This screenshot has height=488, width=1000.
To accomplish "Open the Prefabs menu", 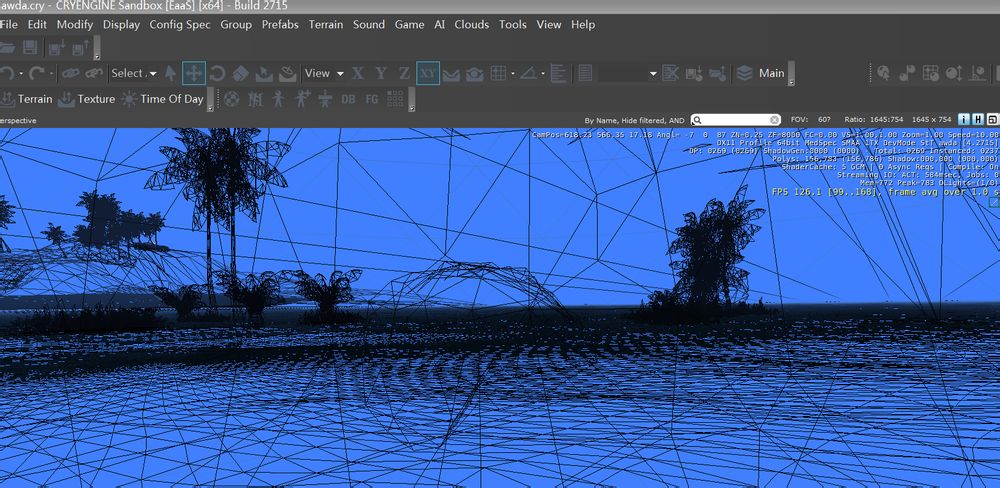I will (x=280, y=24).
